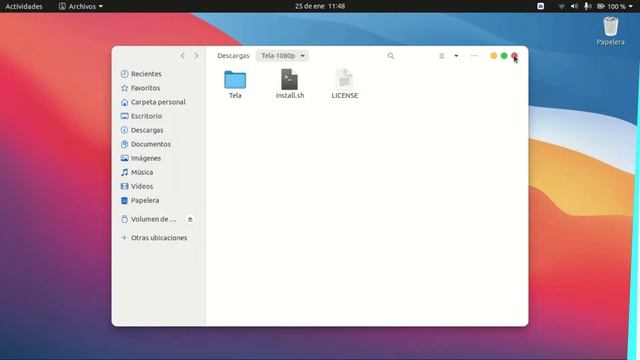Viewport: 640px width, 360px height.
Task: Go back with the left arrow
Action: 182,56
